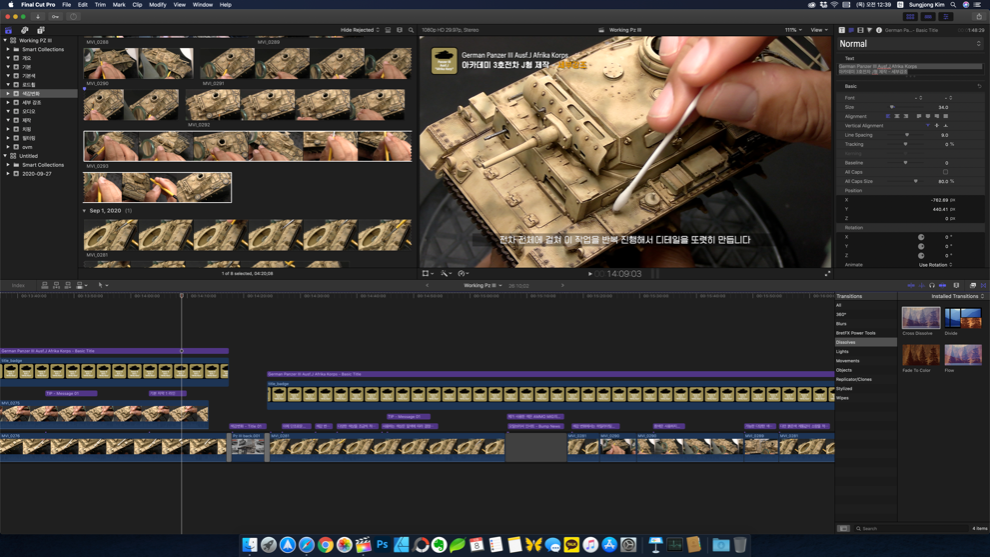Select the Lights transitions category
The width and height of the screenshot is (990, 557).
[x=842, y=352]
